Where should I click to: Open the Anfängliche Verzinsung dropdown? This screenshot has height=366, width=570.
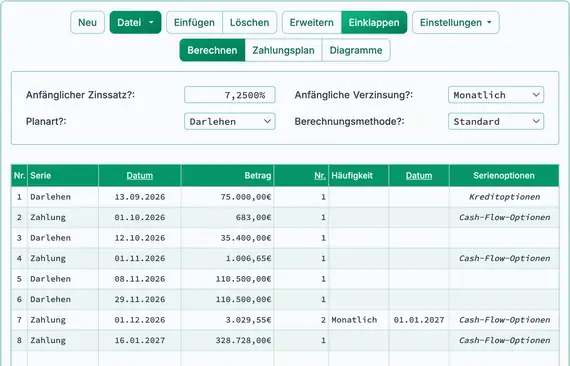(x=496, y=95)
